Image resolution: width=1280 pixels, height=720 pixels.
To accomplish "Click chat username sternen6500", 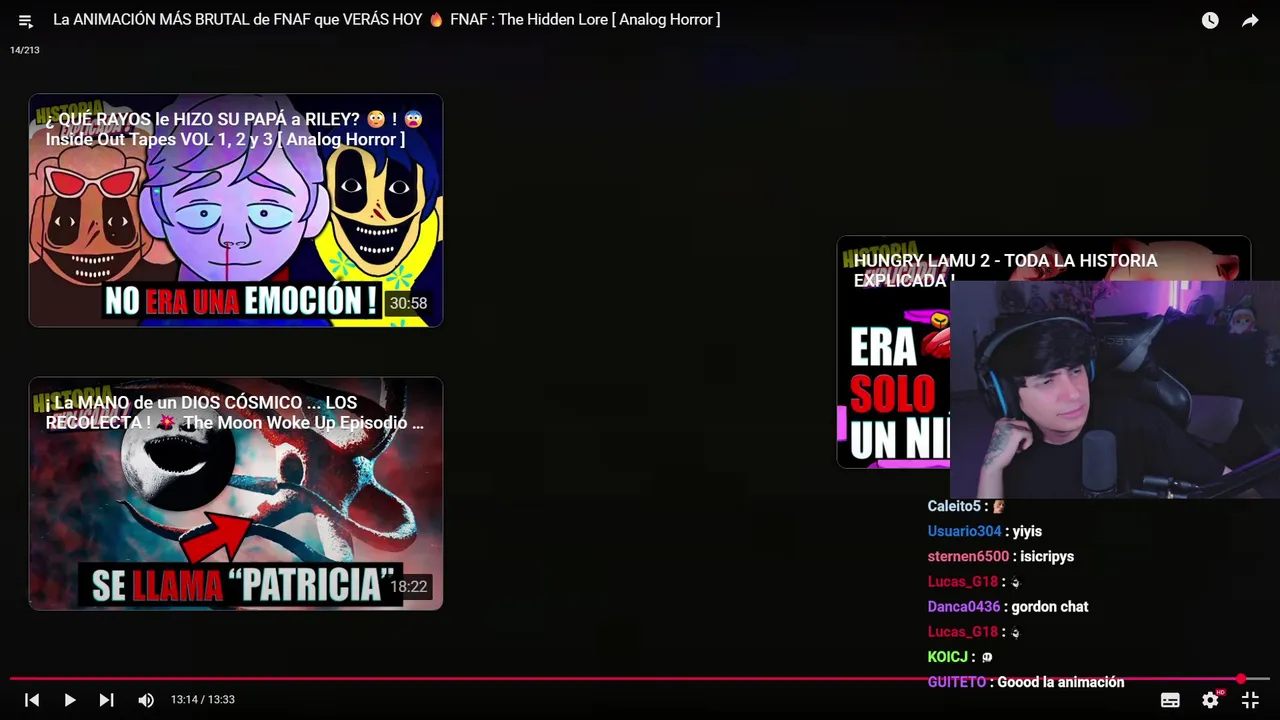I will click(x=968, y=556).
